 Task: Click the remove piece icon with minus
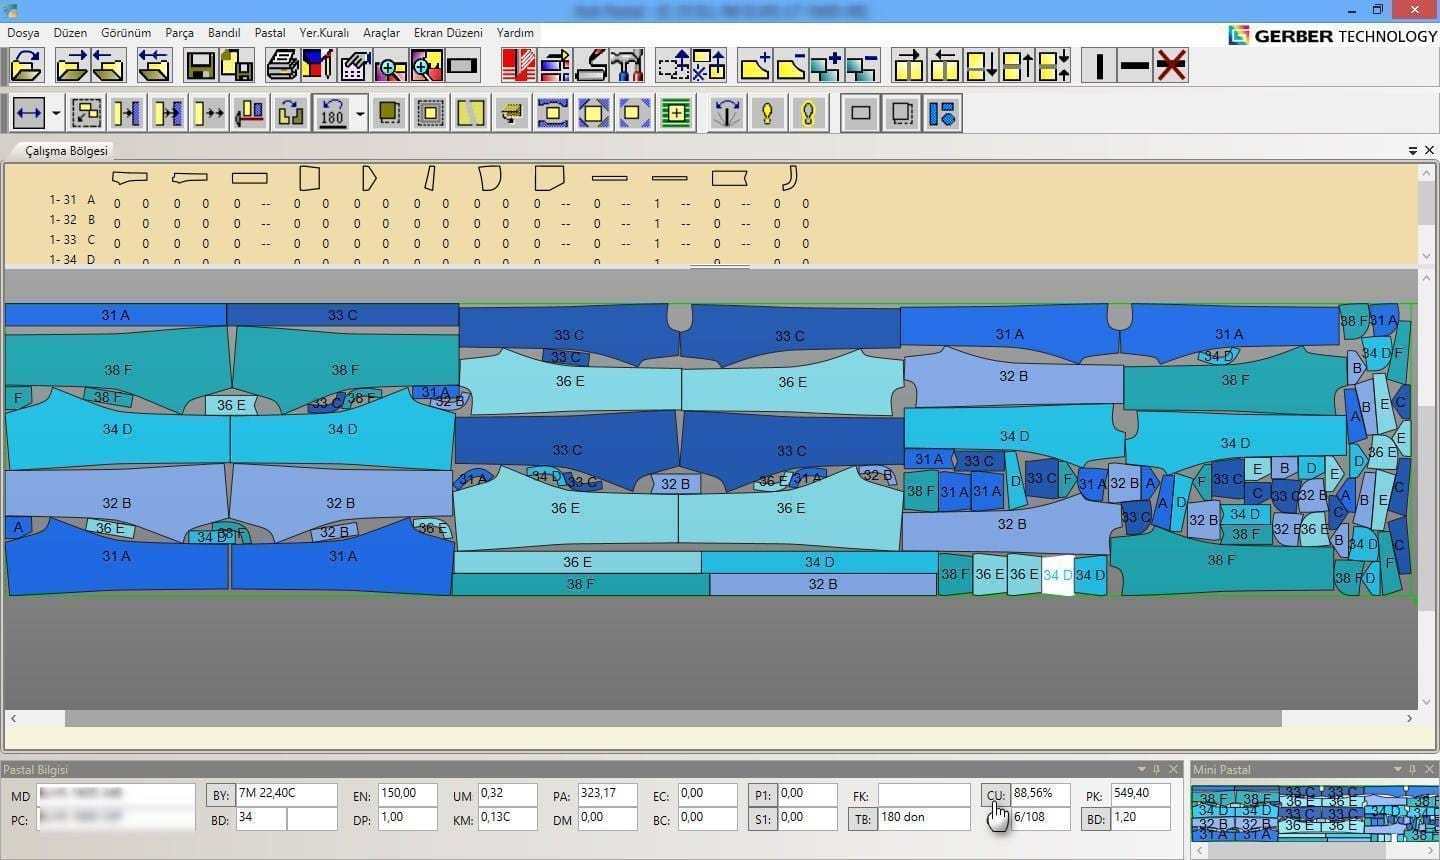click(791, 66)
